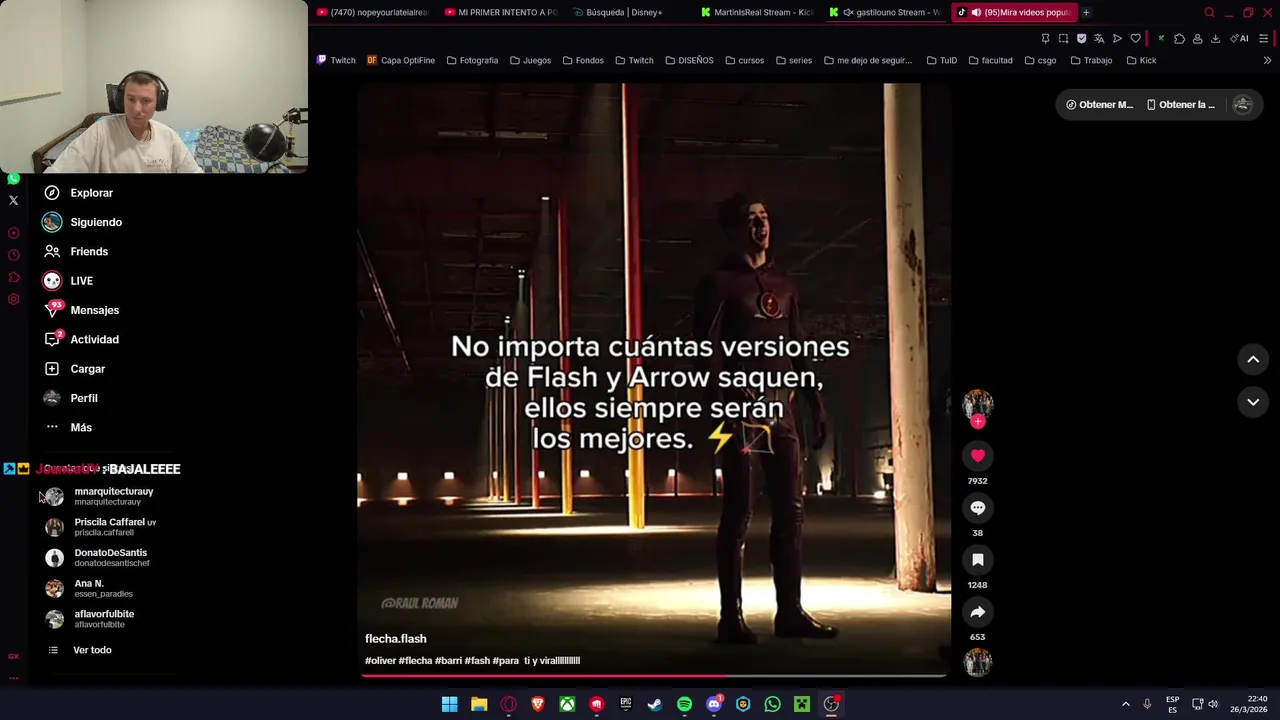
Task: Click the pinboard icon in browser toolbar
Action: coord(1045,38)
